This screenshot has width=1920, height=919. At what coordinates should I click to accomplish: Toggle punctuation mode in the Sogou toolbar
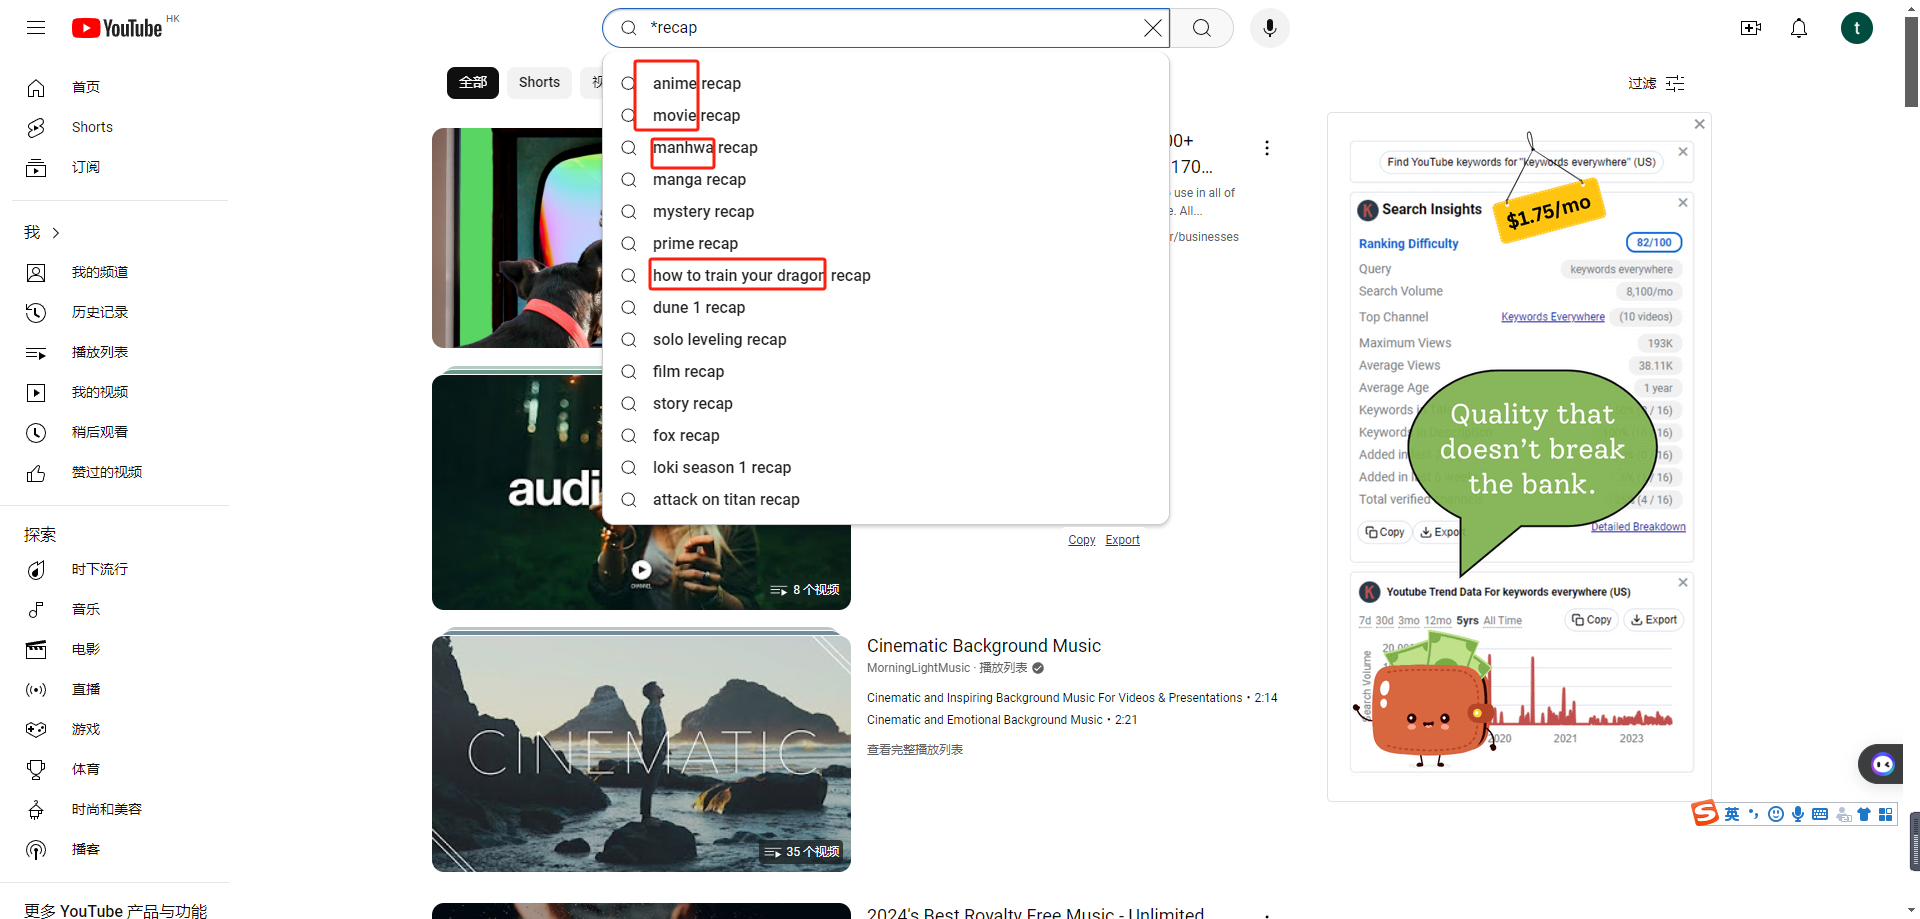tap(1753, 814)
